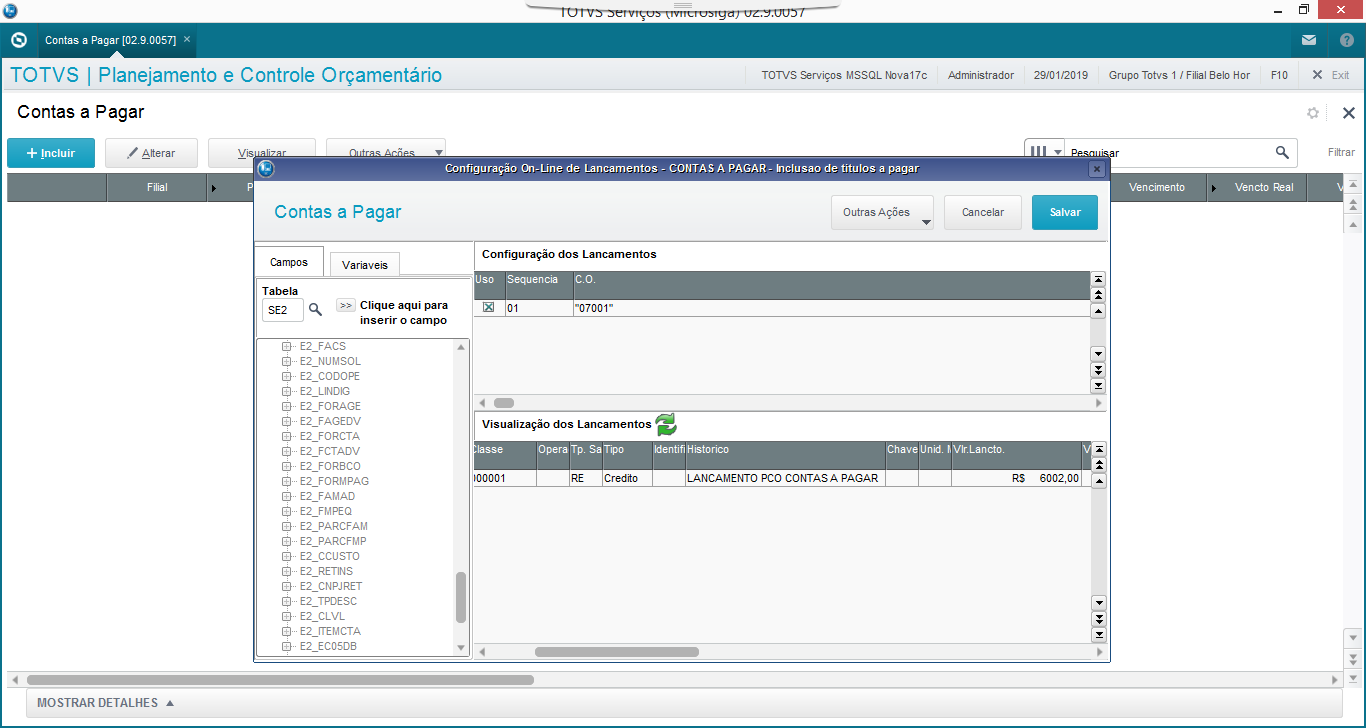The height and width of the screenshot is (728, 1366).
Task: Expand the MOSTRAR DETALHES section
Action: (105, 703)
